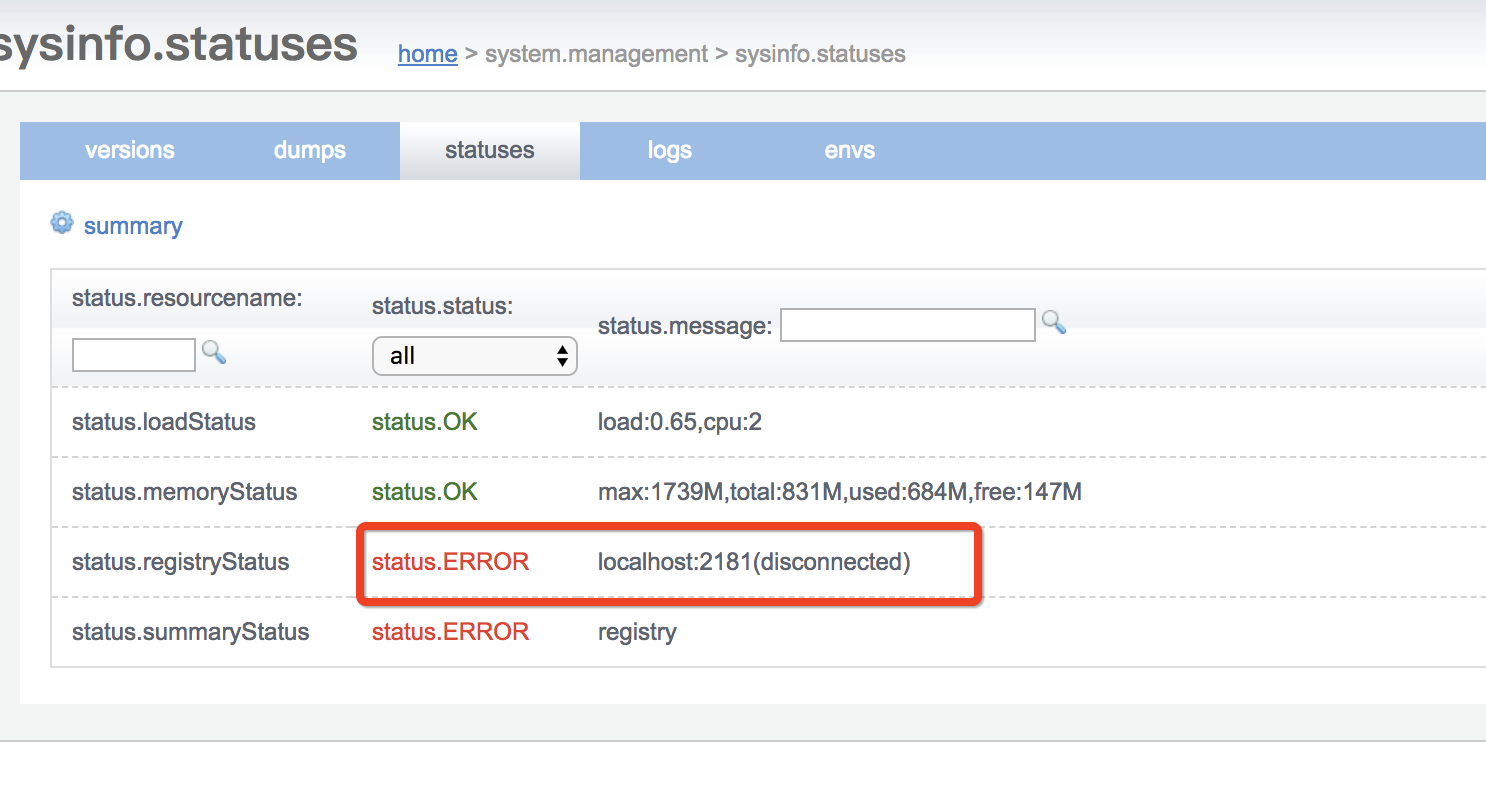The width and height of the screenshot is (1486, 792).
Task: Click the status.message input field
Action: point(907,324)
